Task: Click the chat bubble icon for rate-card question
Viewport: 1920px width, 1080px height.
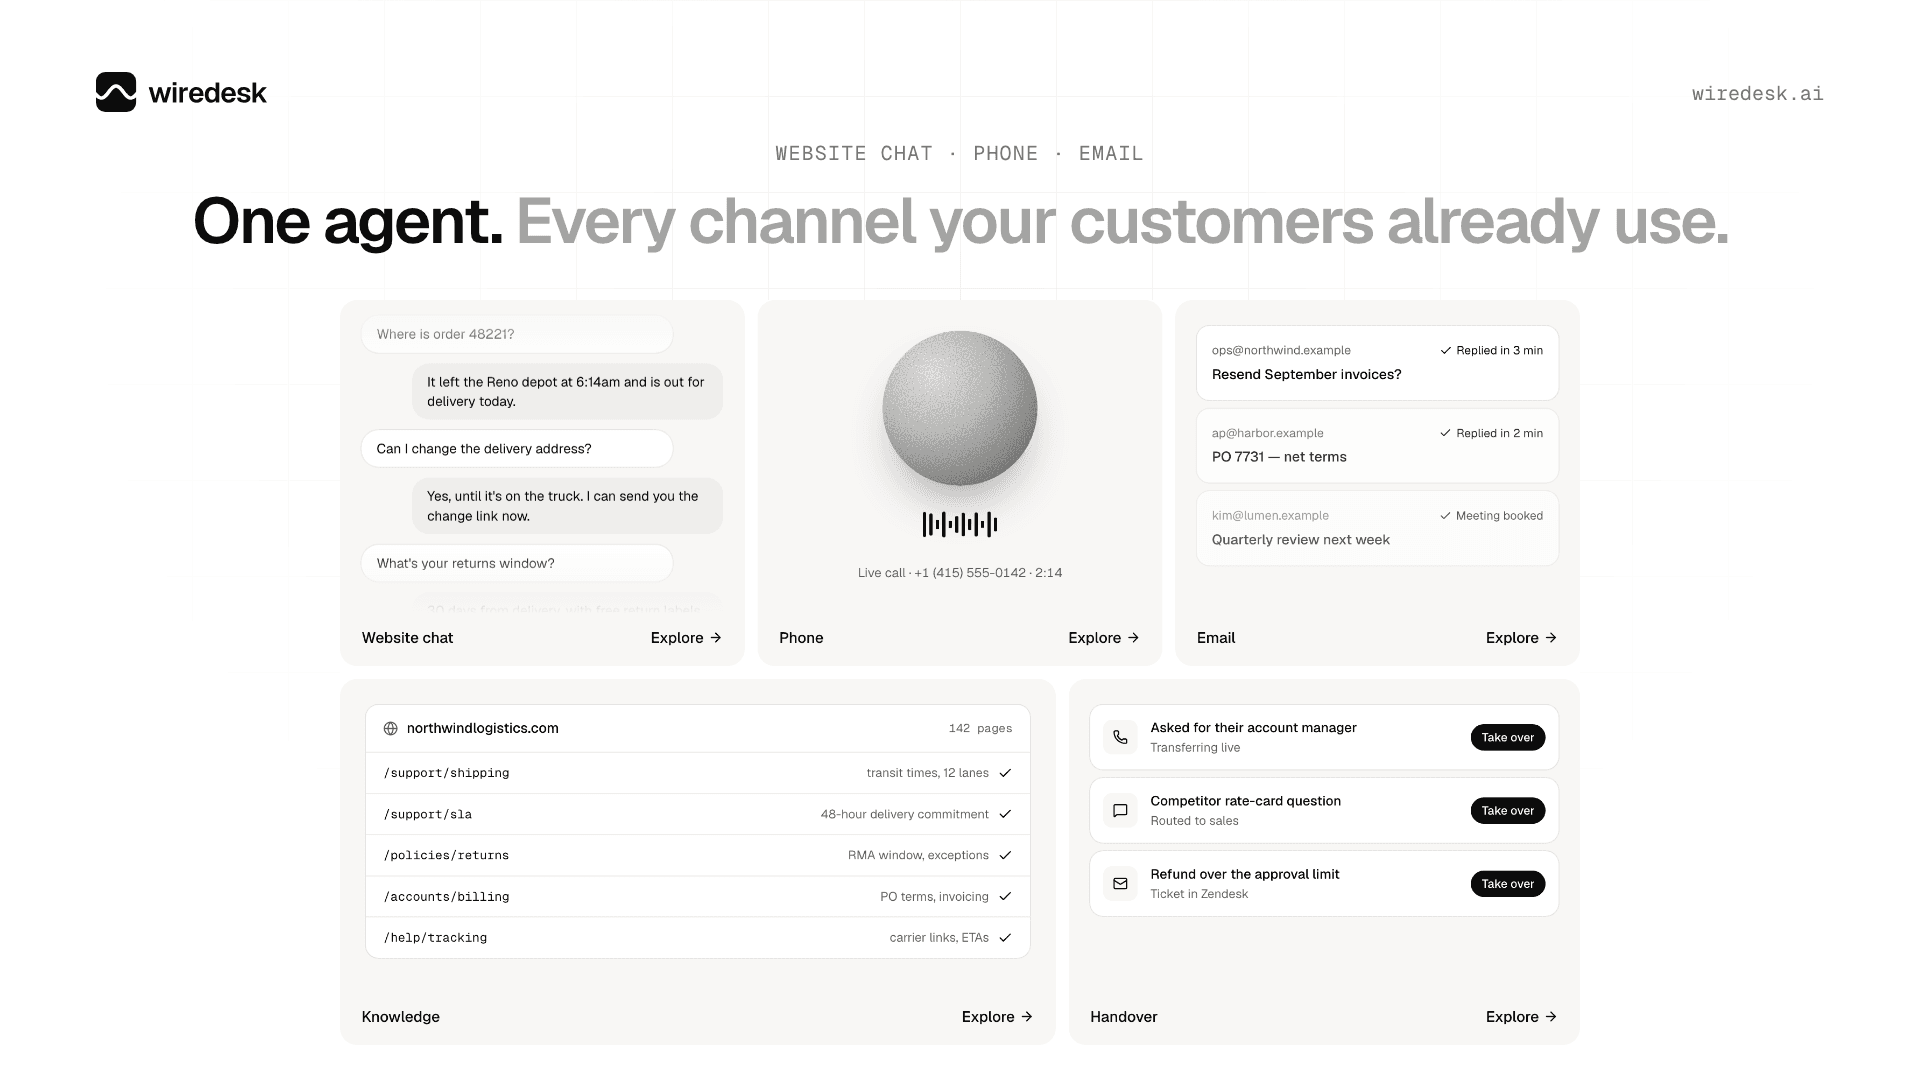Action: (1120, 810)
